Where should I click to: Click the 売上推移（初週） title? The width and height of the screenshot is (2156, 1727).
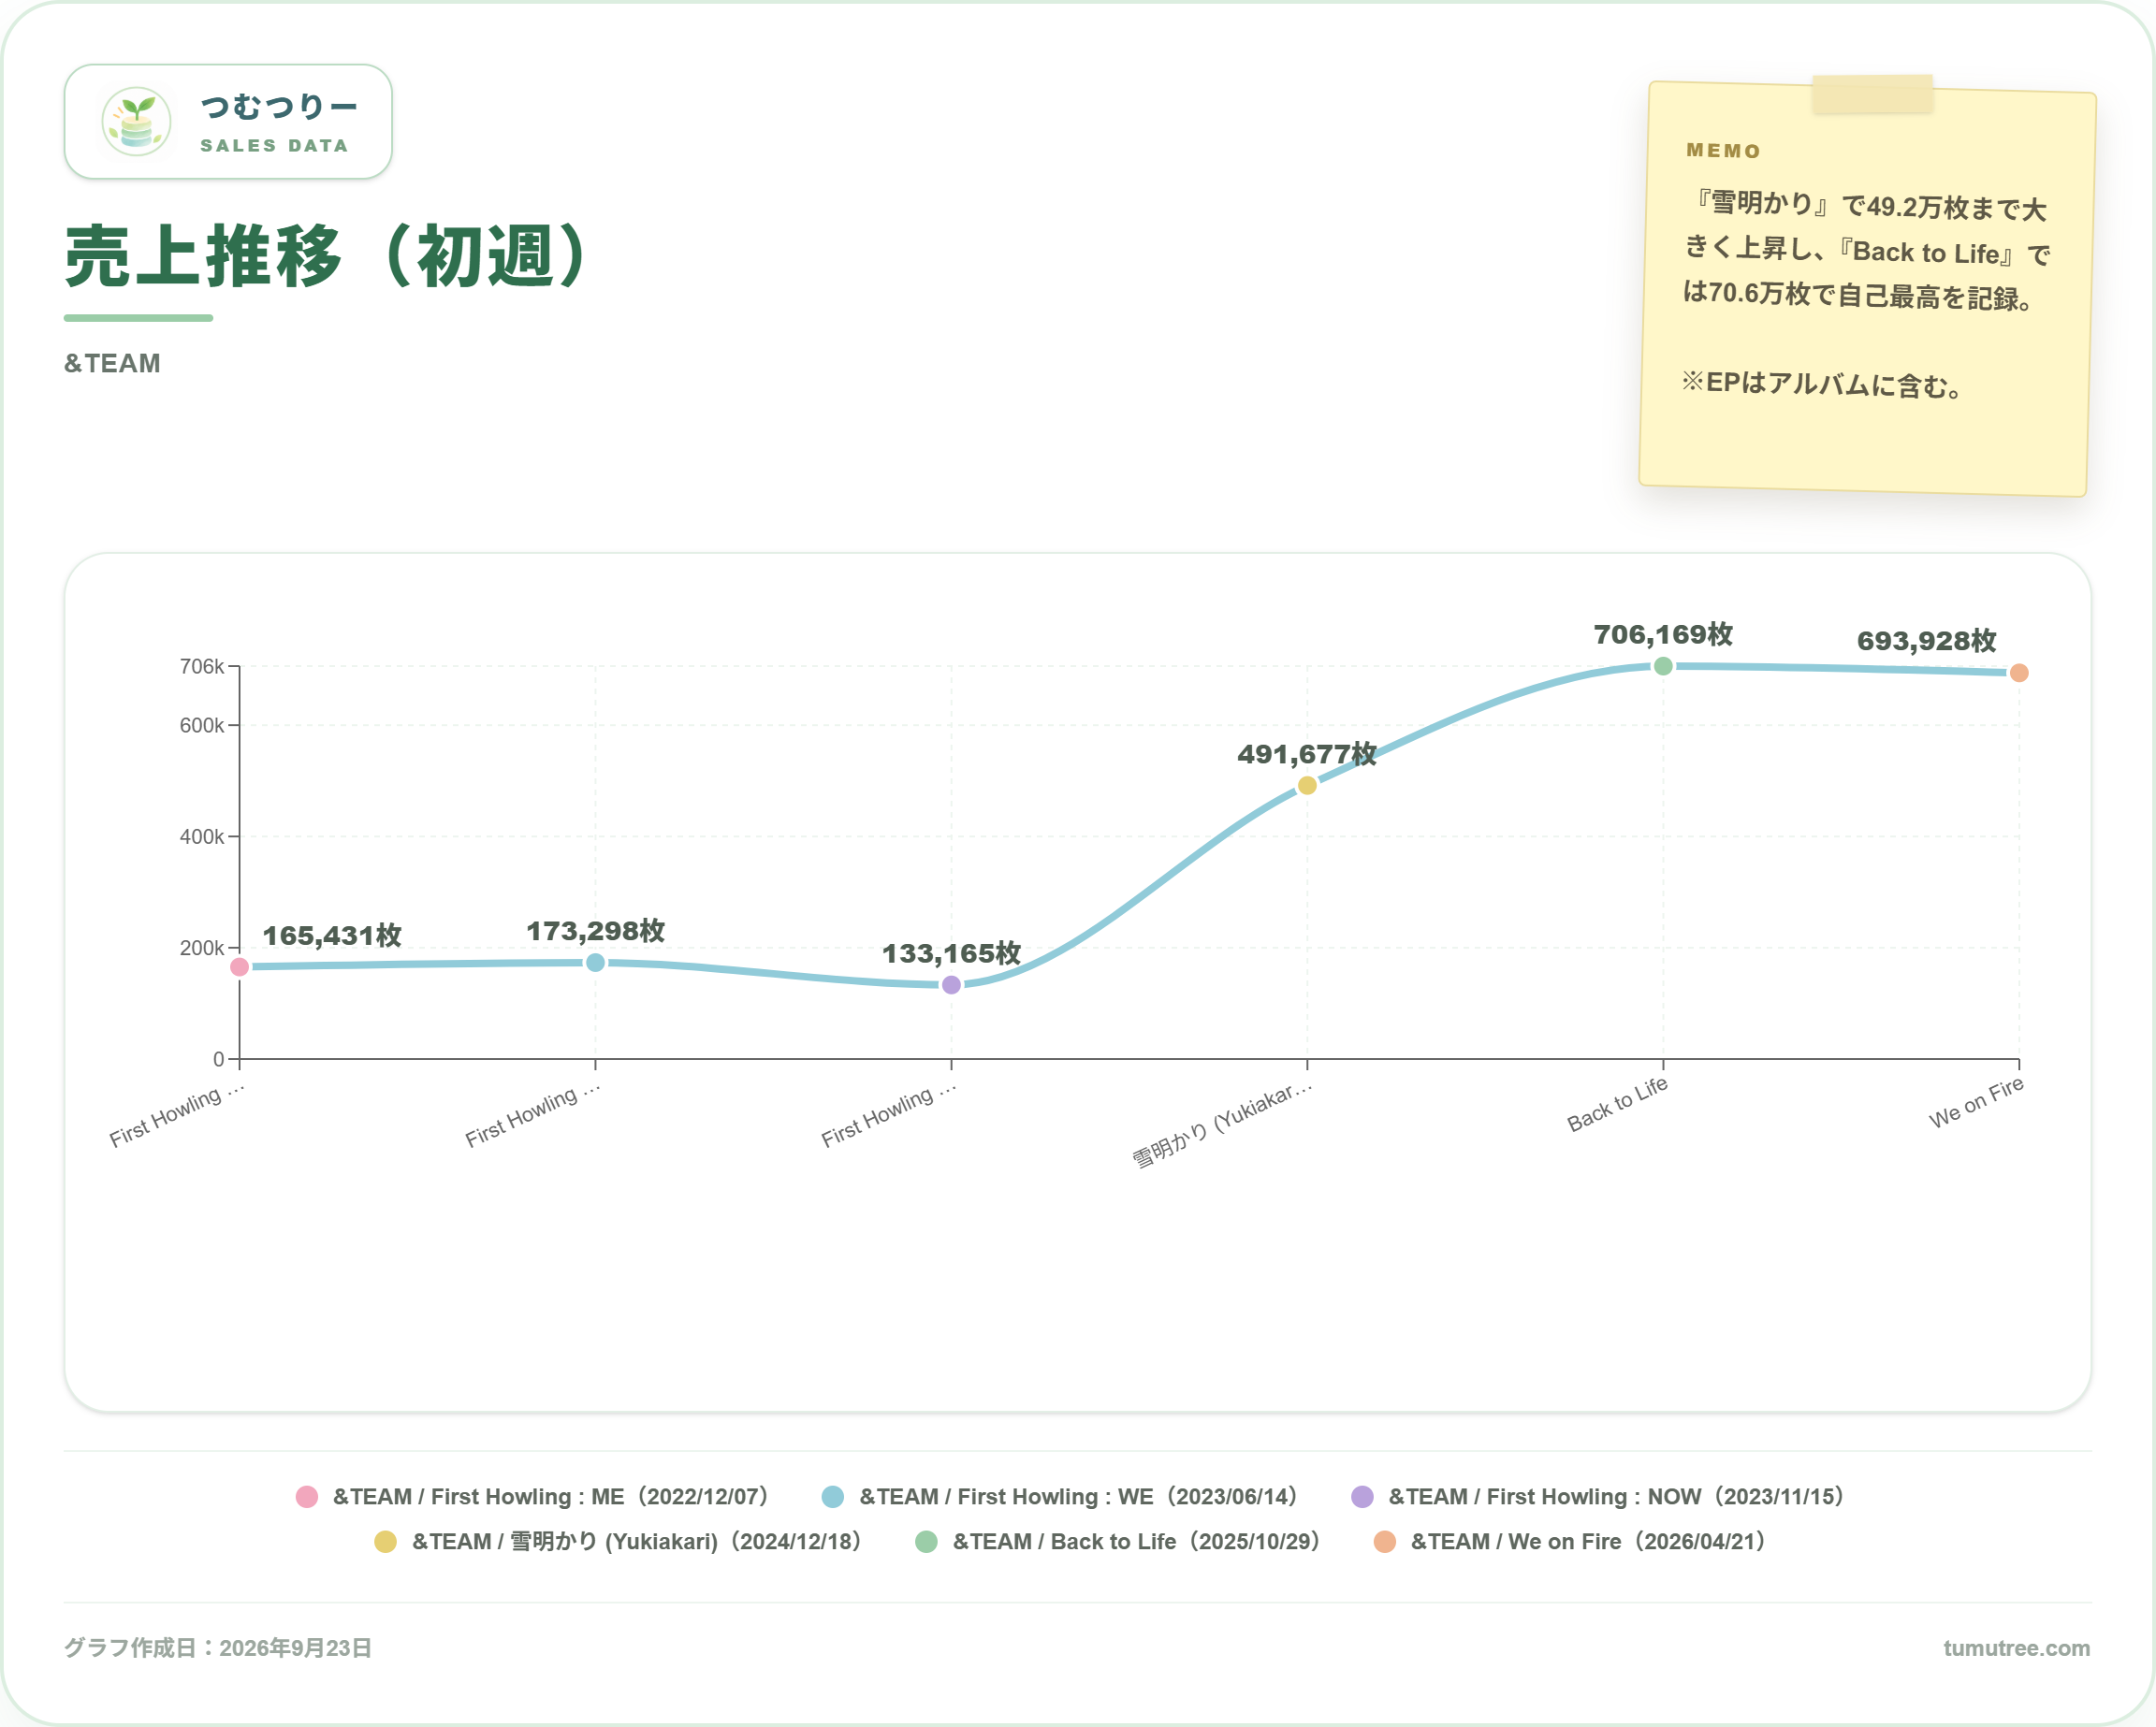coord(327,256)
